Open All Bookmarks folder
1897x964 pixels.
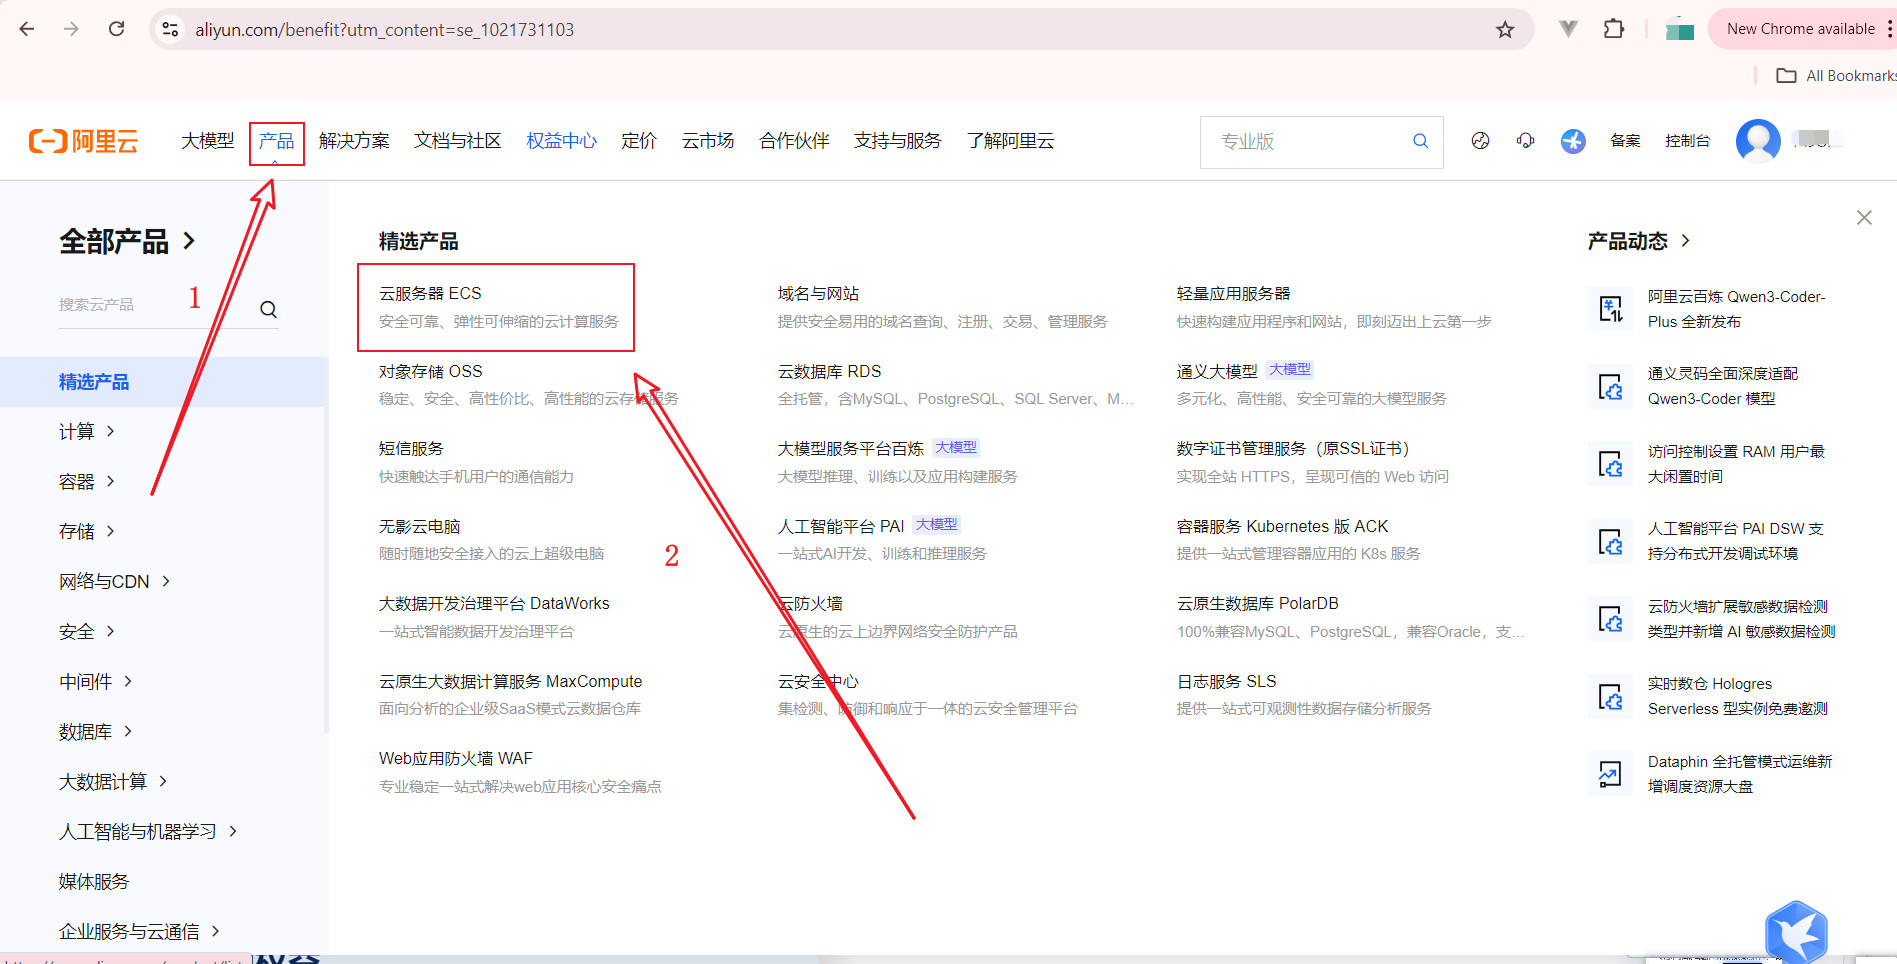point(1836,75)
